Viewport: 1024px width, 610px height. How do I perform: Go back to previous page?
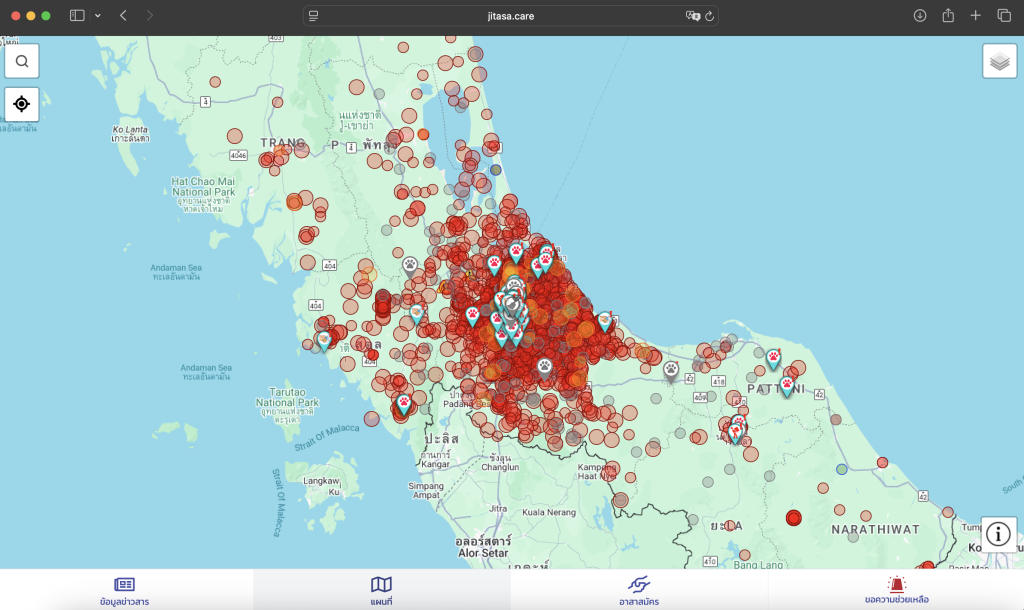coord(123,16)
